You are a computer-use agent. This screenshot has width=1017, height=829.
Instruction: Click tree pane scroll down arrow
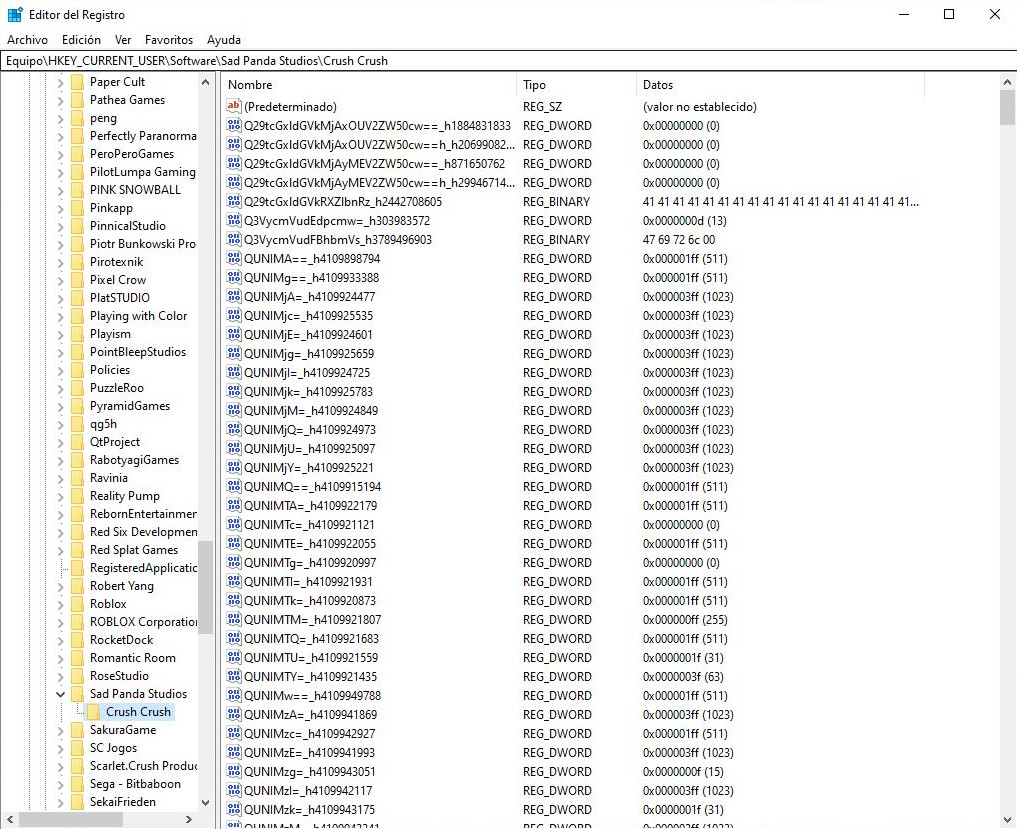click(206, 802)
